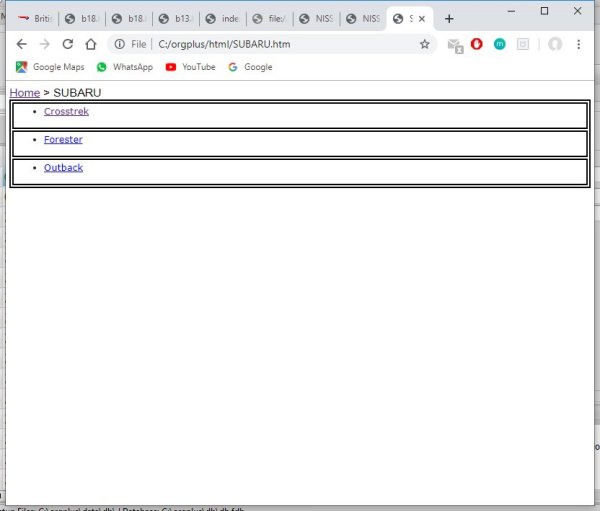This screenshot has height=511, width=600.
Task: Reload the SUBARU page
Action: [68, 44]
